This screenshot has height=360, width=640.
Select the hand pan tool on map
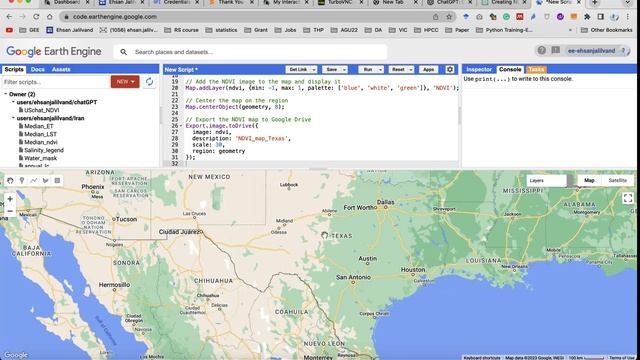pyautogui.click(x=10, y=180)
